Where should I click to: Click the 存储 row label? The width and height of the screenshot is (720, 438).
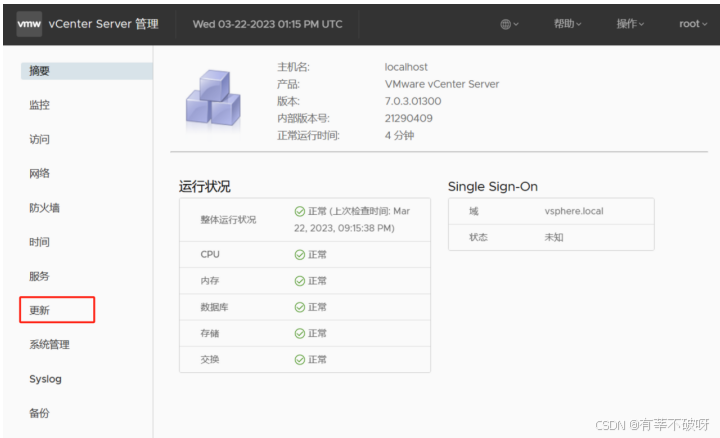point(210,333)
